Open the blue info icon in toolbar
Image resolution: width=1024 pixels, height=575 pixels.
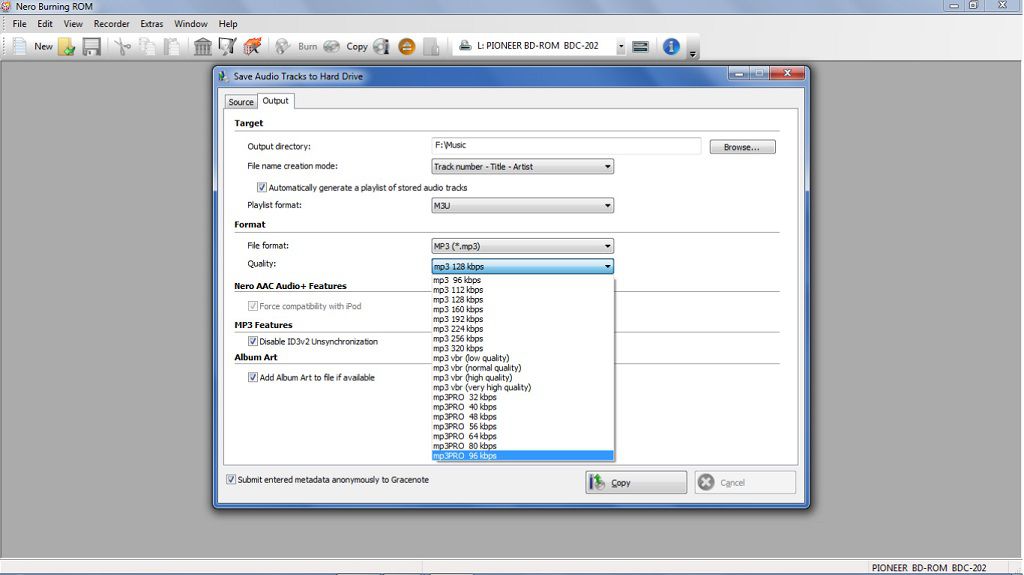[x=671, y=46]
